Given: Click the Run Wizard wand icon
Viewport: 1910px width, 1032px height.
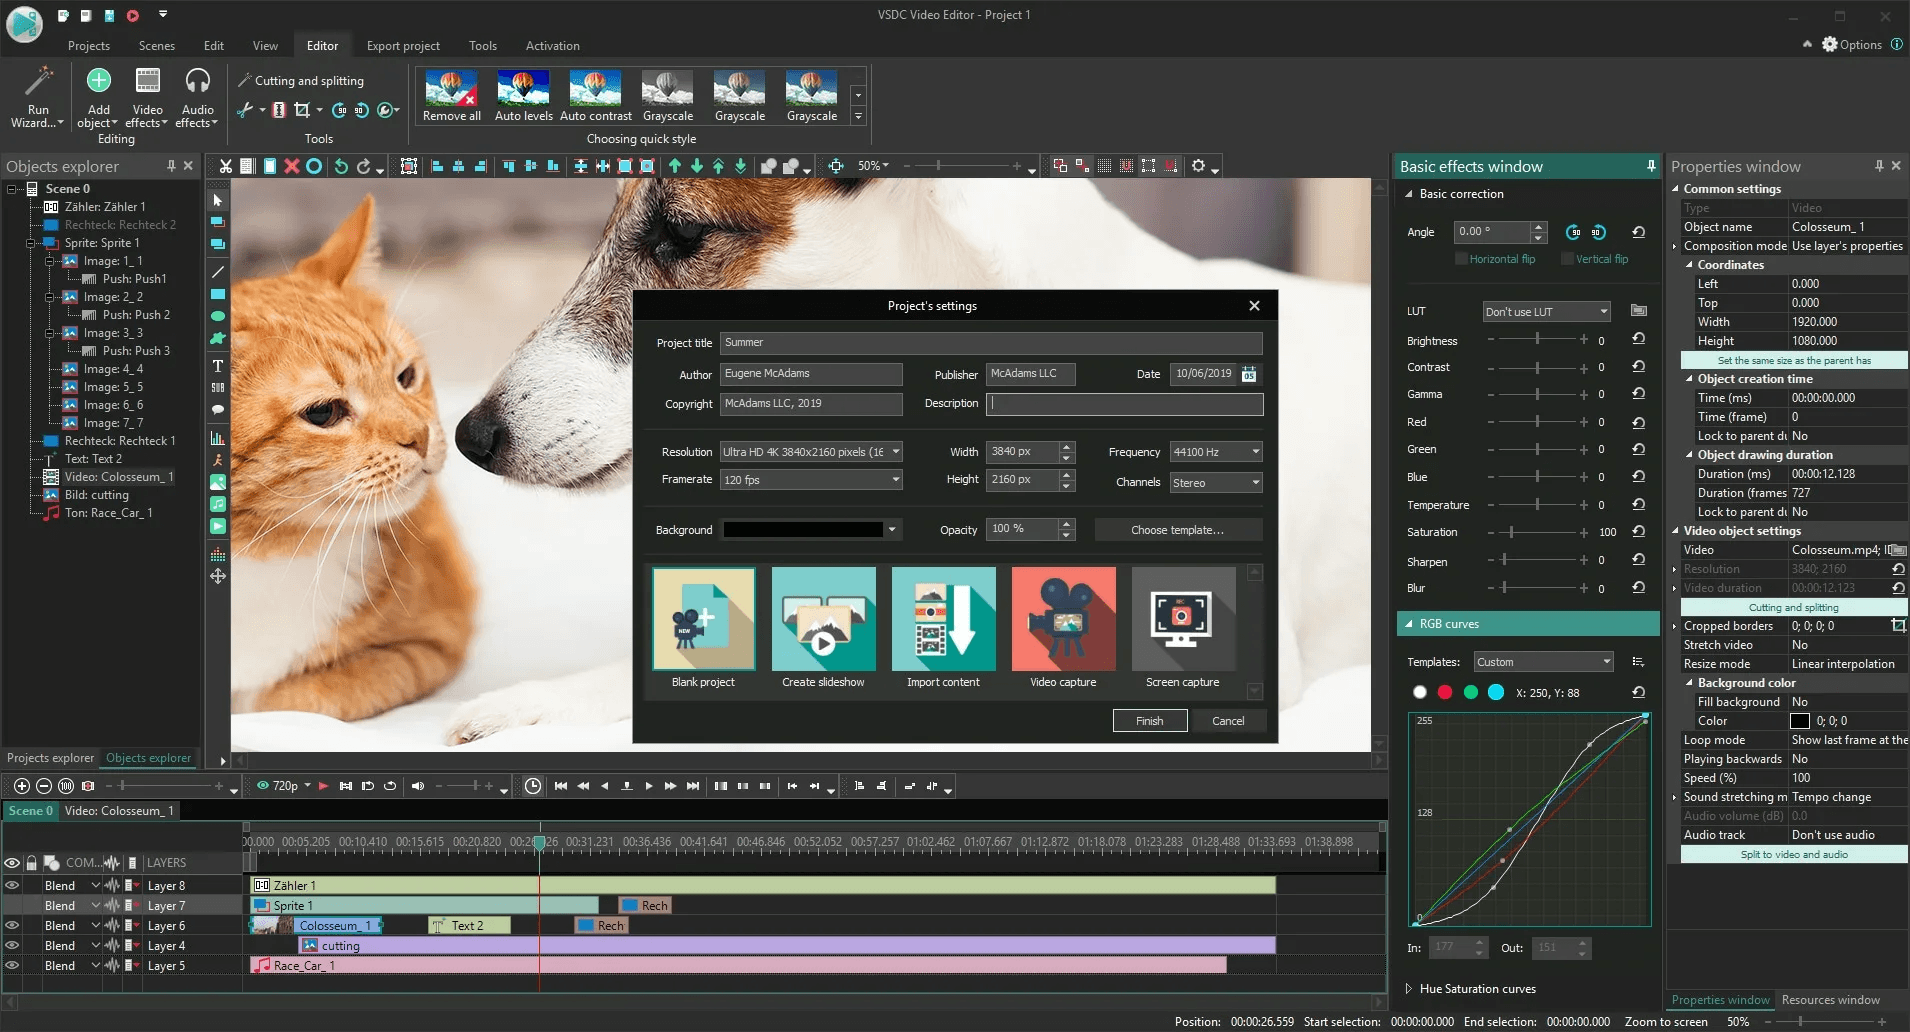Looking at the screenshot, I should [x=38, y=82].
